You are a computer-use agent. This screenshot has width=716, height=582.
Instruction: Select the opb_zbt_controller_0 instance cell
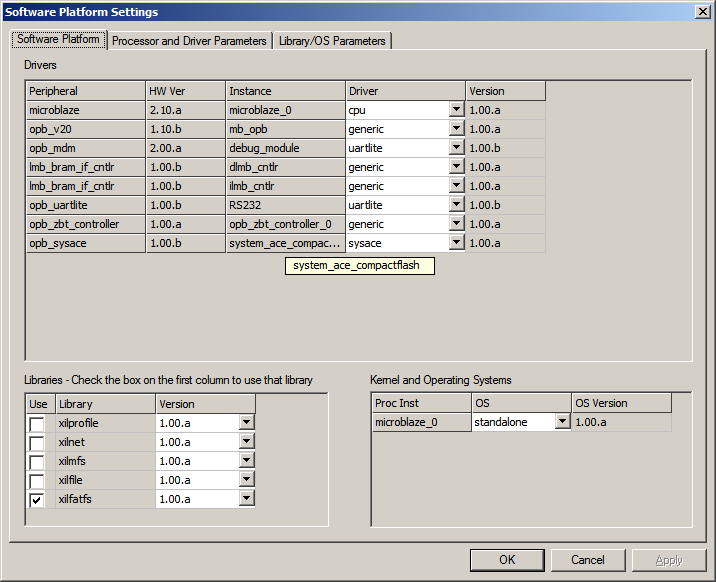coord(285,224)
